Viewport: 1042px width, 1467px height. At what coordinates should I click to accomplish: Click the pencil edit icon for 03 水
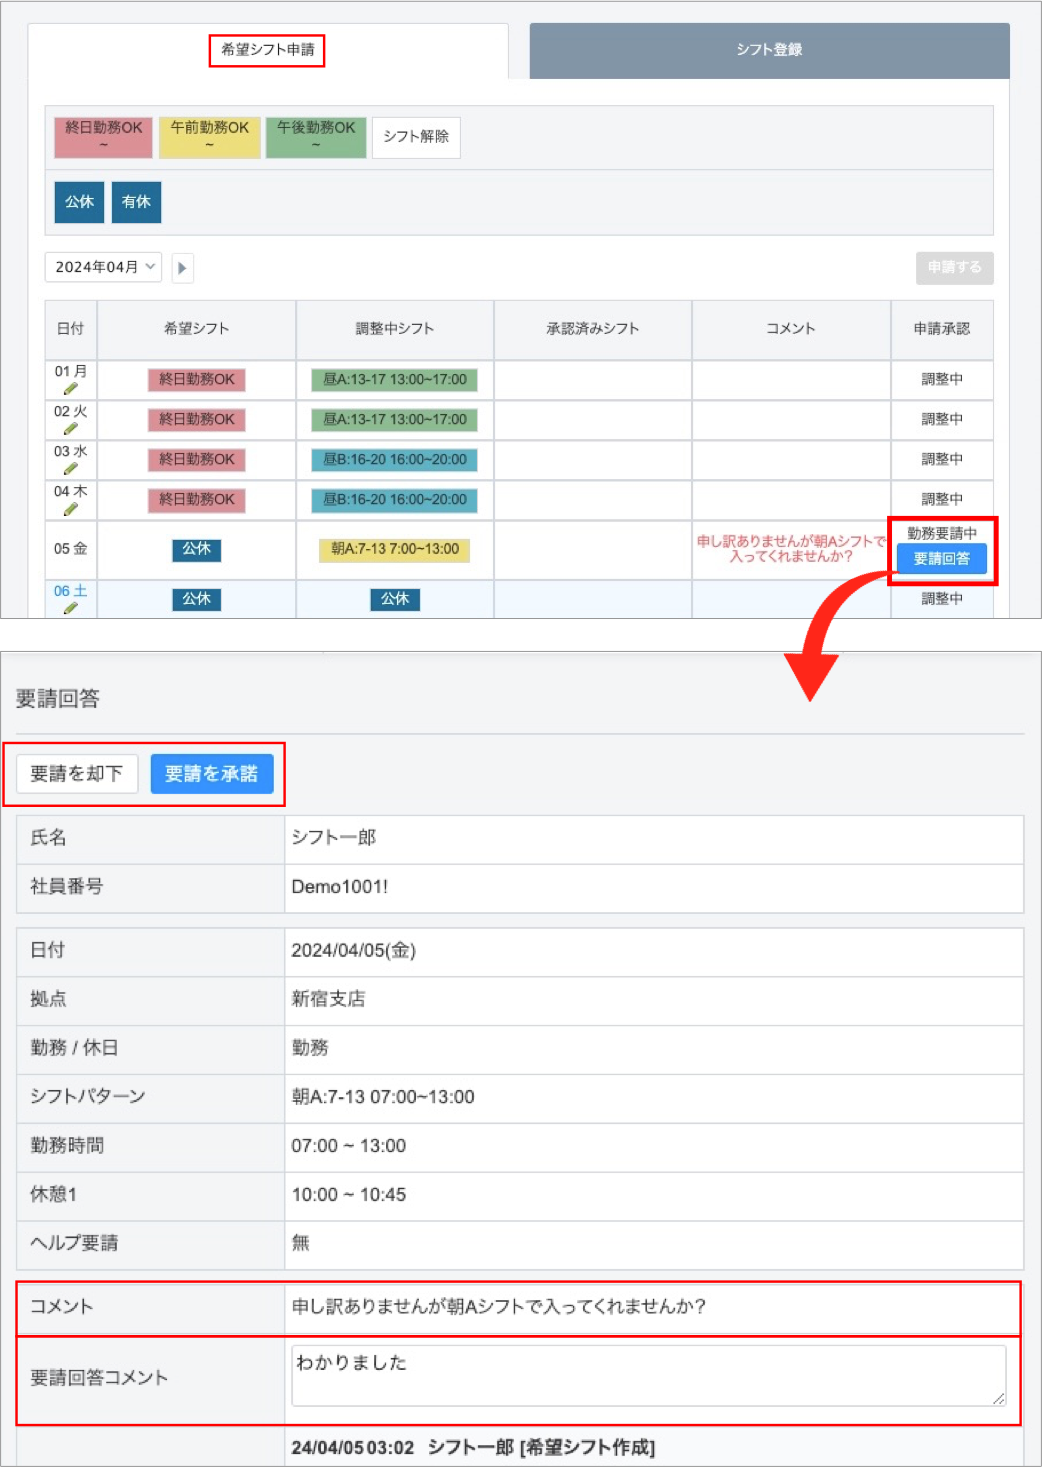70,469
